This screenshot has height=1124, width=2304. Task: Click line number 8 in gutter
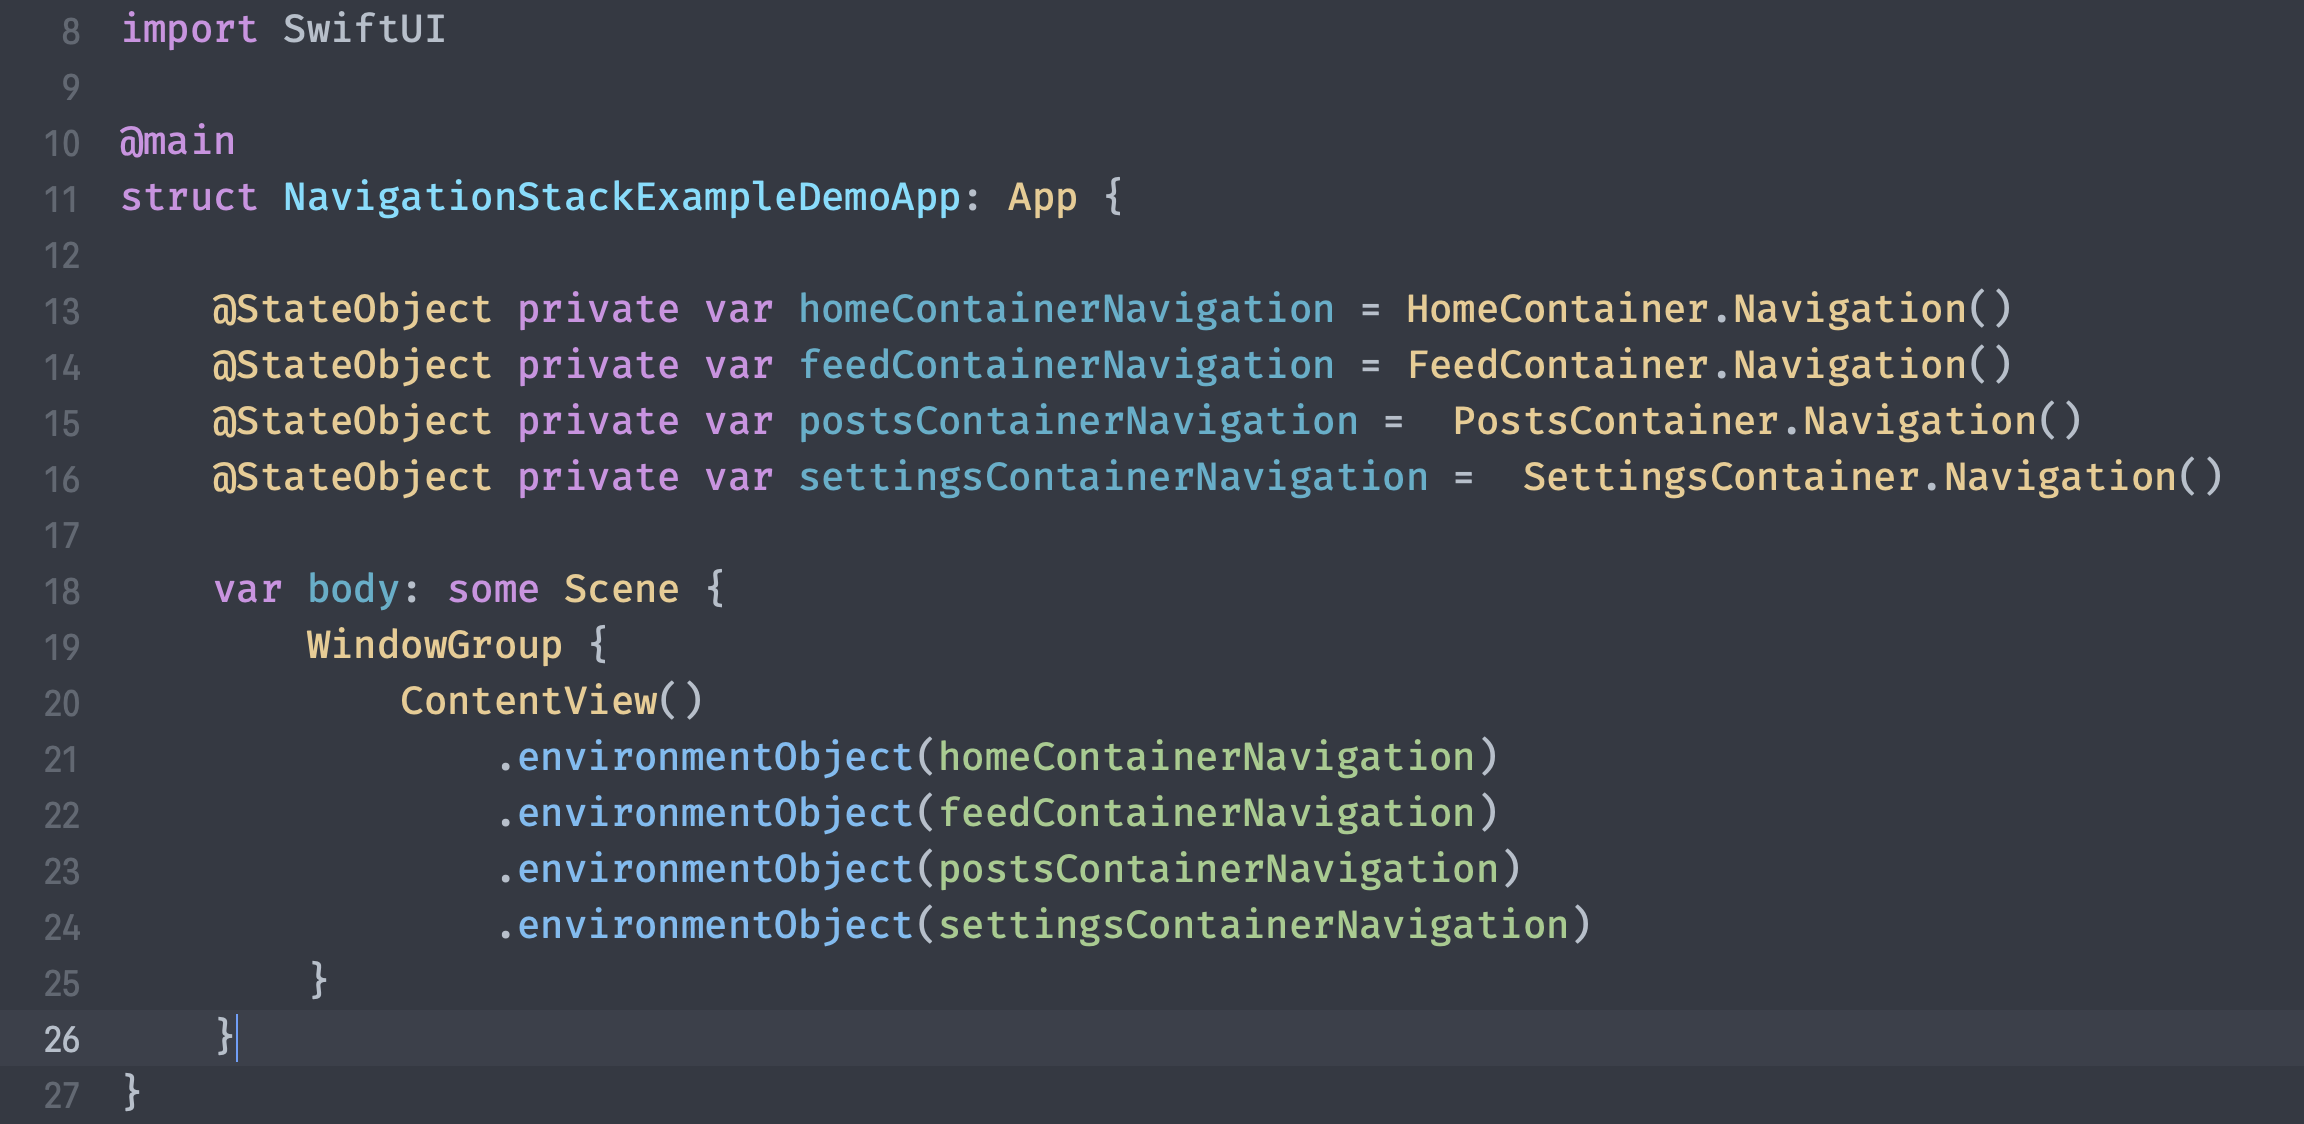point(70,32)
